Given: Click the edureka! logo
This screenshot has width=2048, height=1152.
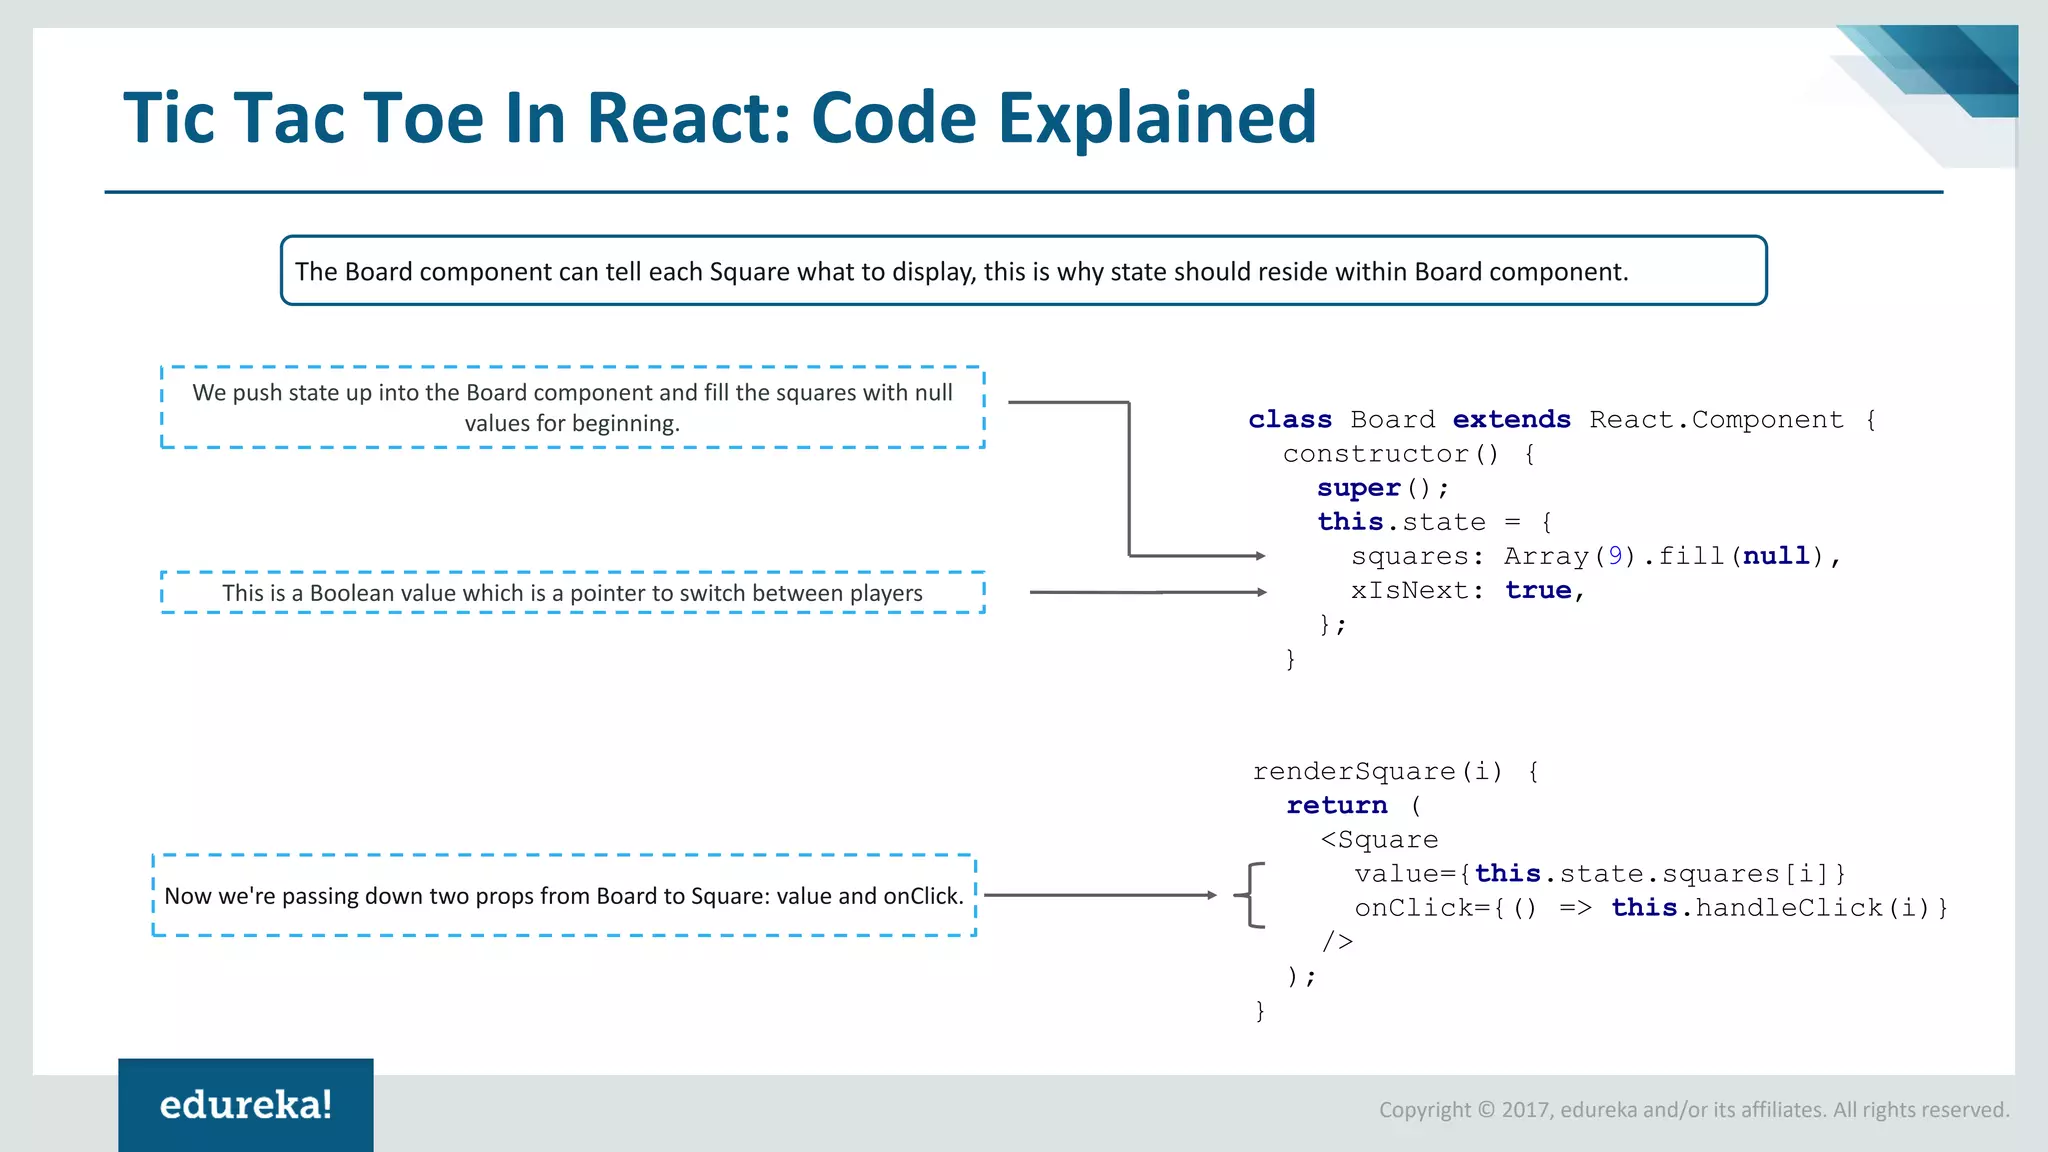Looking at the screenshot, I should point(246,1105).
